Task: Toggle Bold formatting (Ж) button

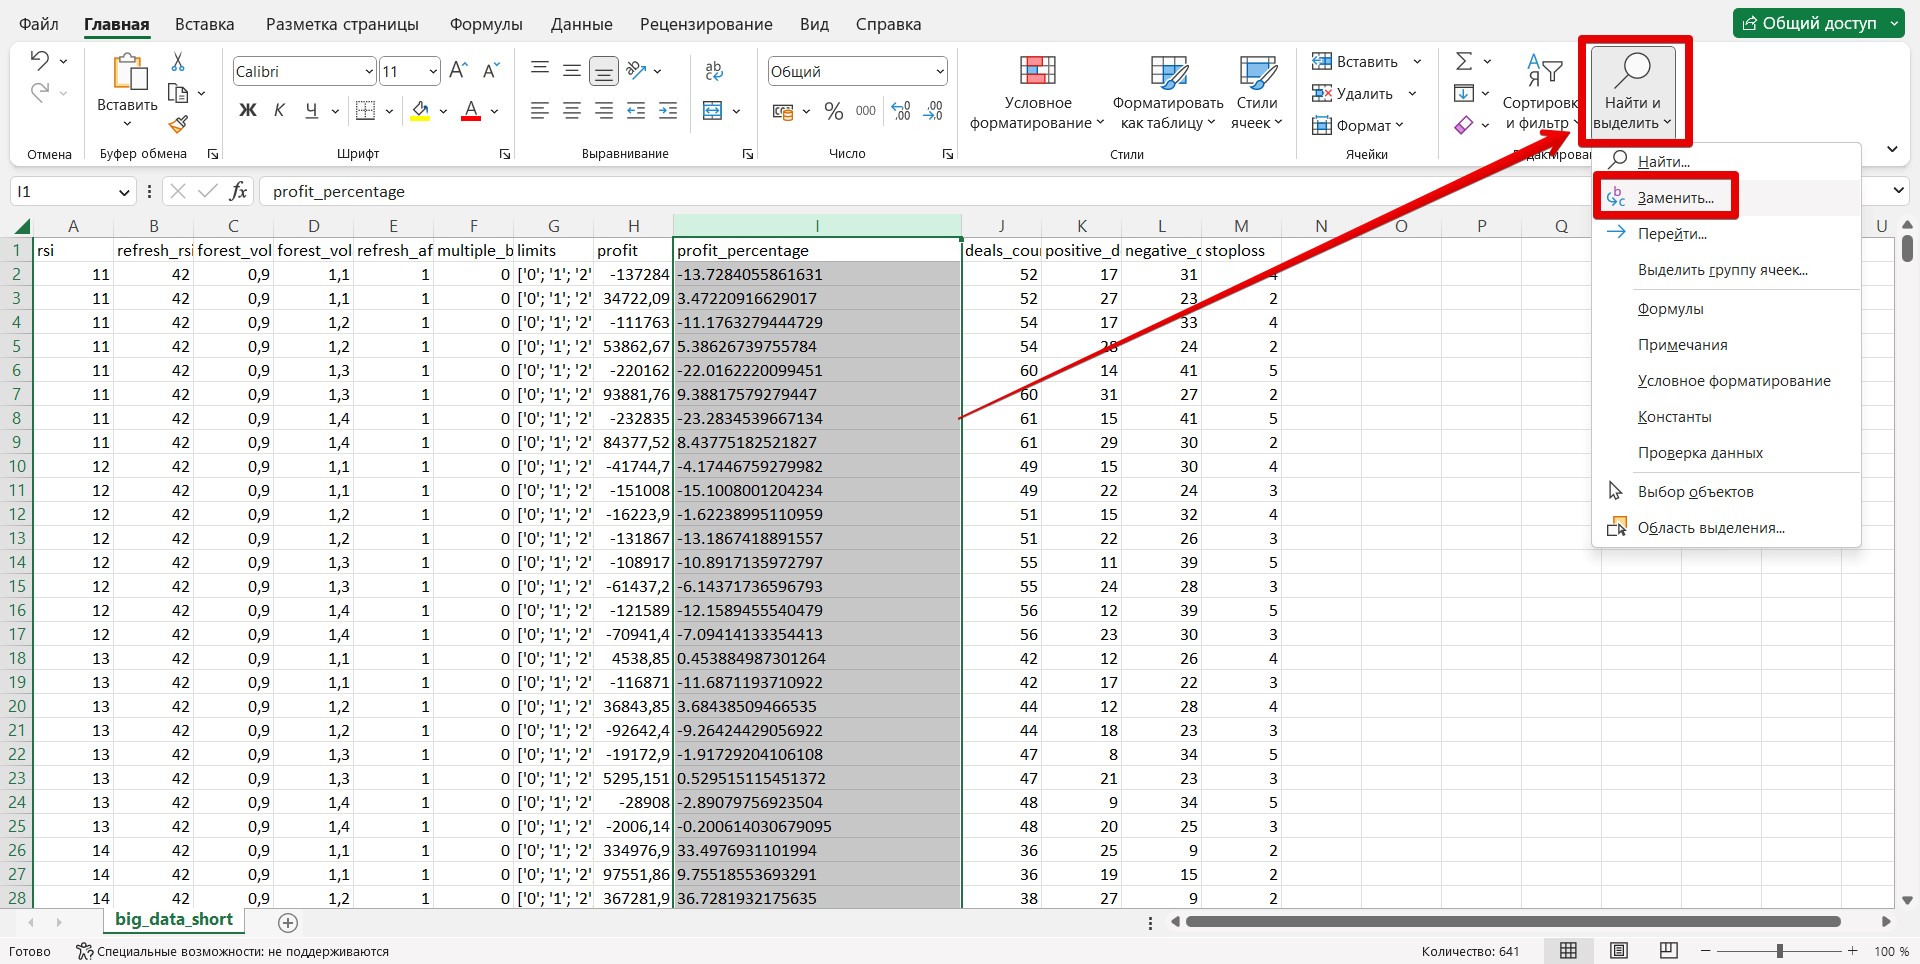Action: tap(248, 111)
